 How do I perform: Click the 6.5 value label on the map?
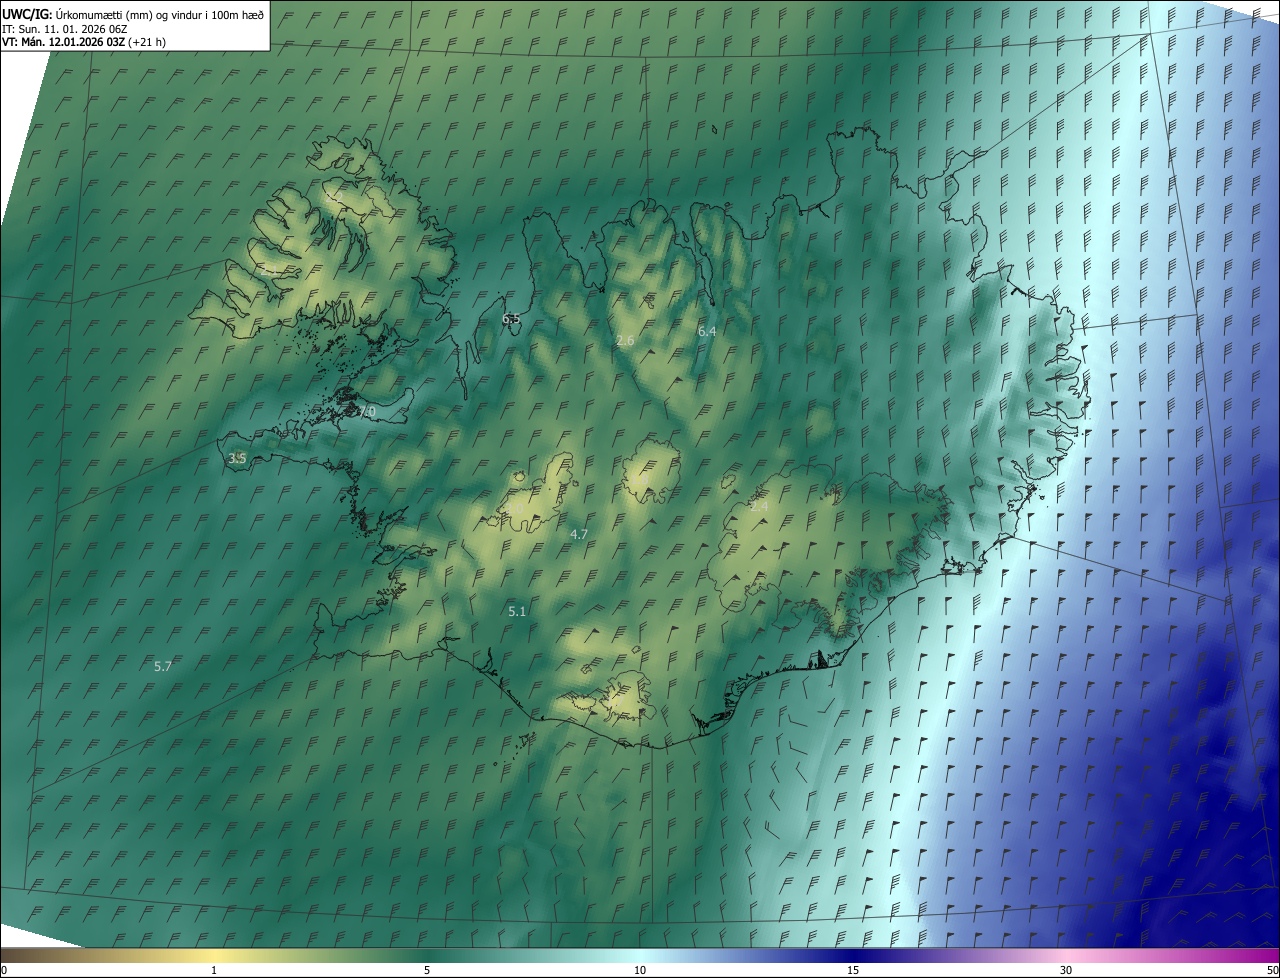tap(511, 318)
